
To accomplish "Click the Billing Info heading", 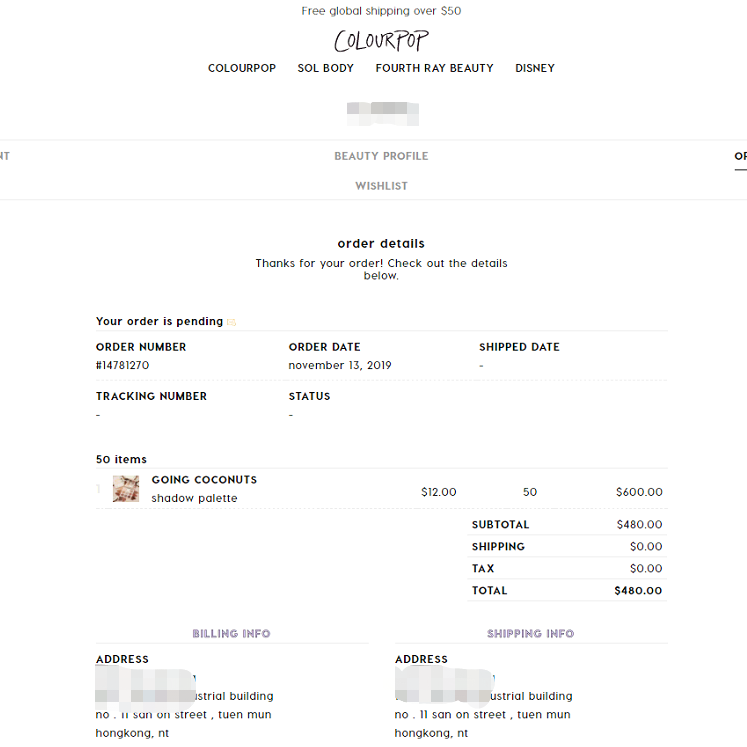I will [x=231, y=633].
